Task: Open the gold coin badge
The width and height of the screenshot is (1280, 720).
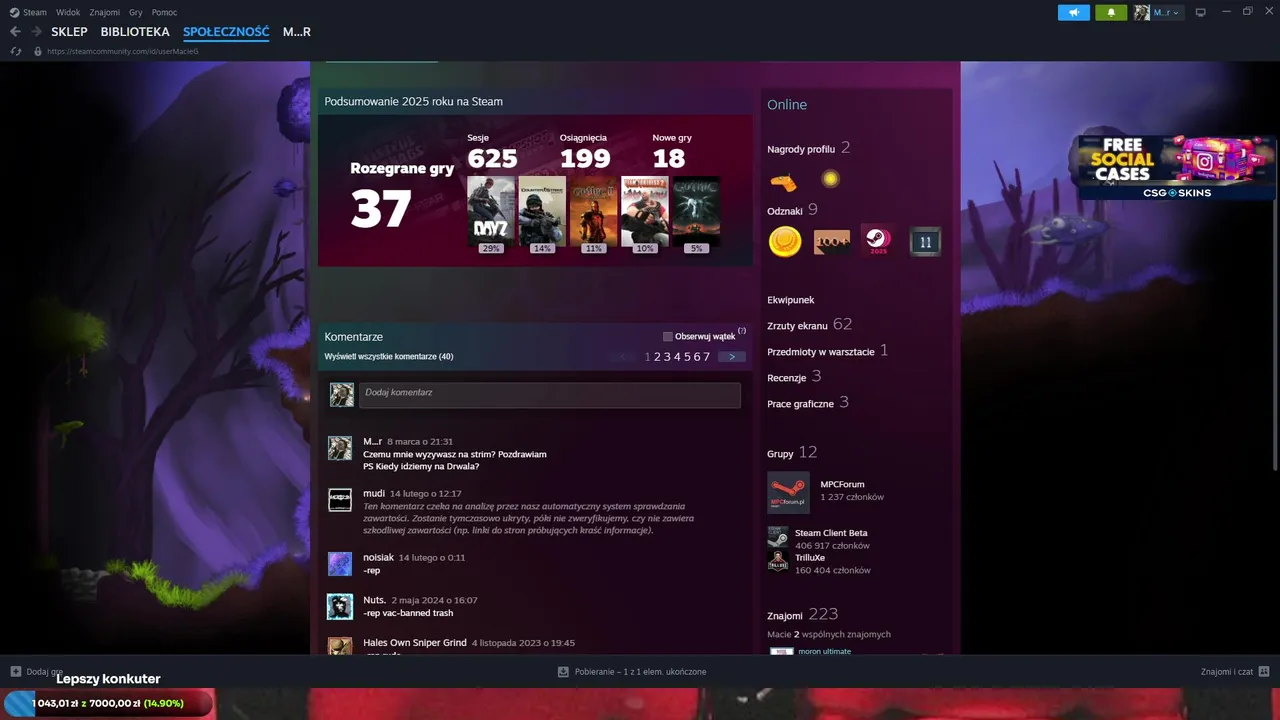Action: pyautogui.click(x=784, y=241)
